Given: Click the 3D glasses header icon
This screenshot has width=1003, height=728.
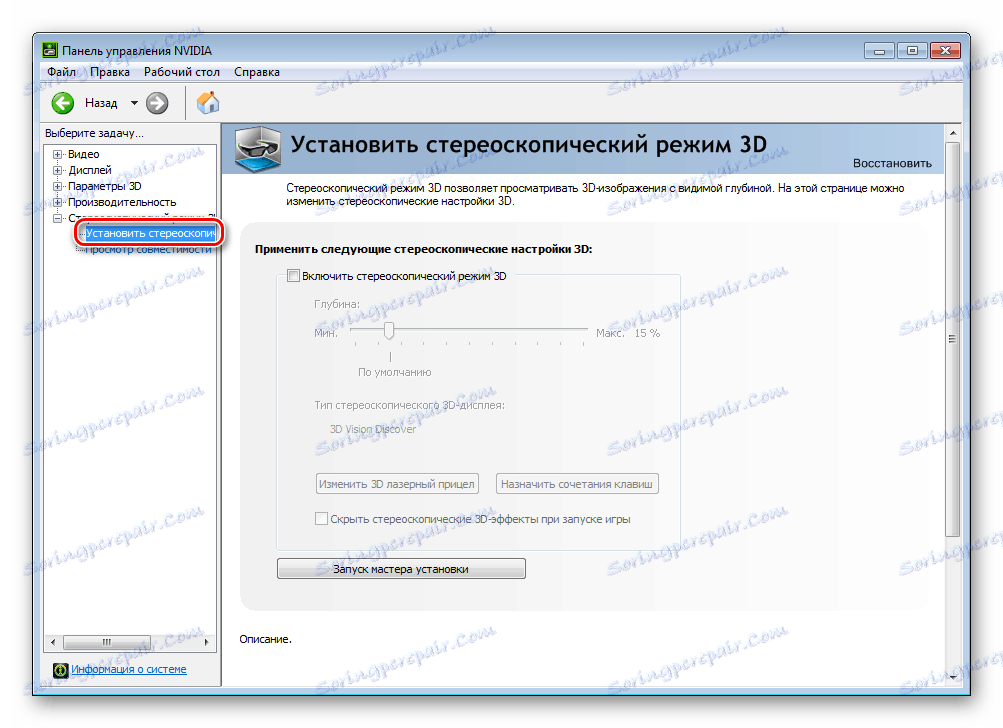Looking at the screenshot, I should (258, 149).
